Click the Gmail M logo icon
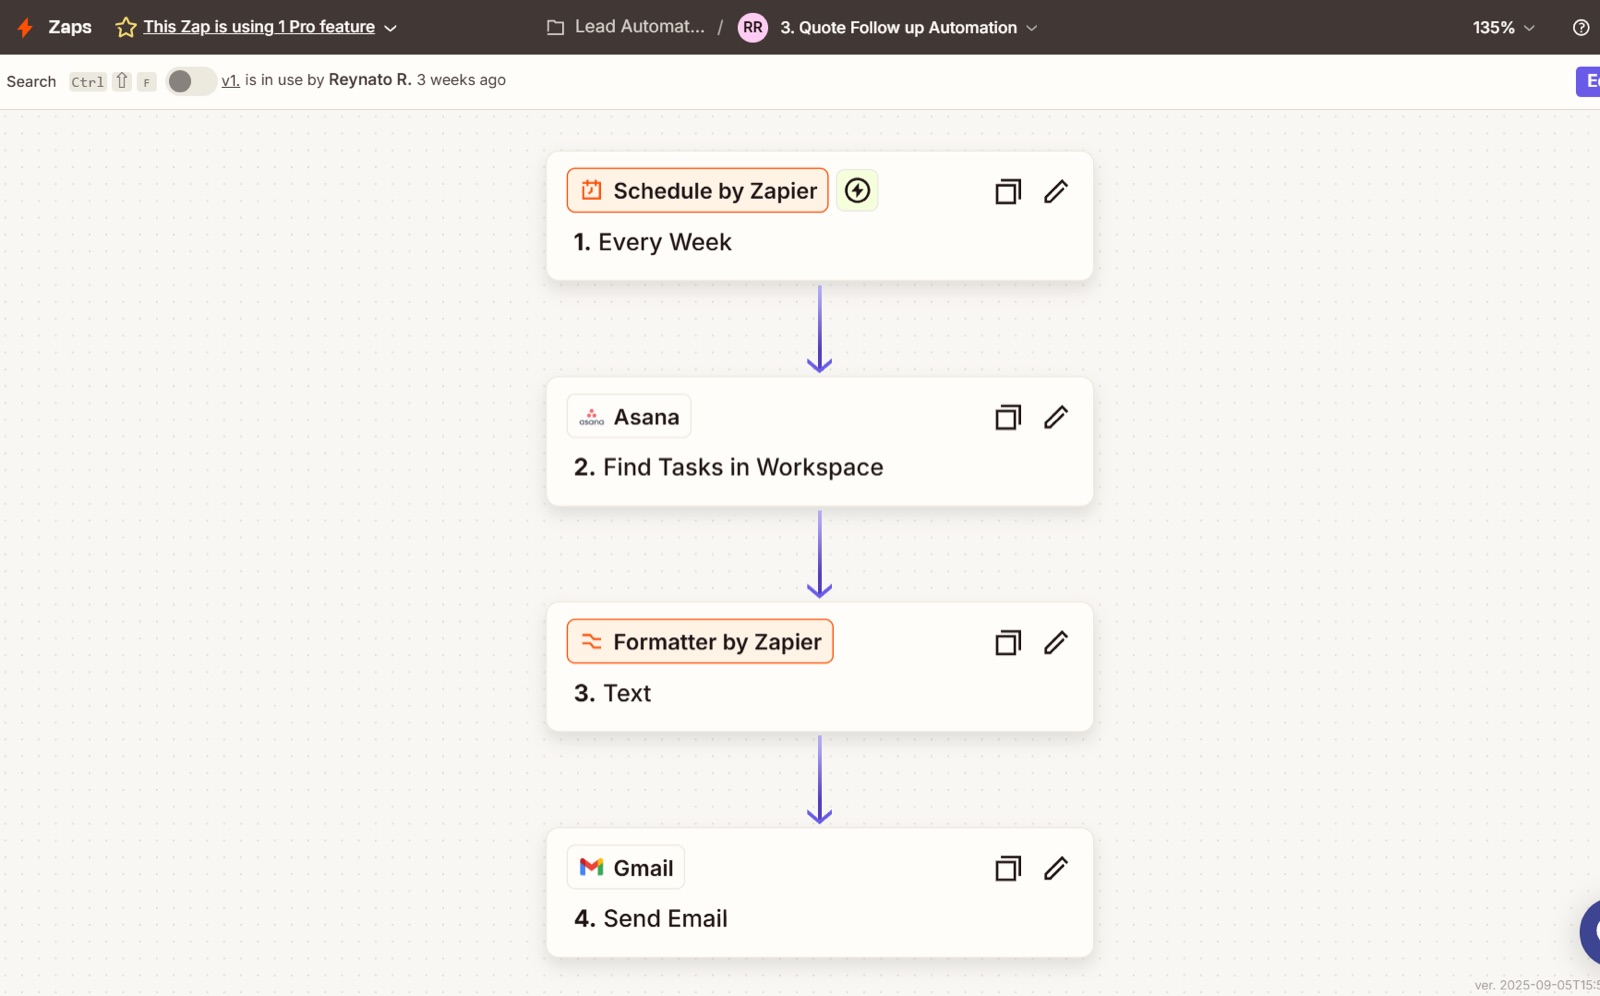The image size is (1600, 996). (592, 867)
